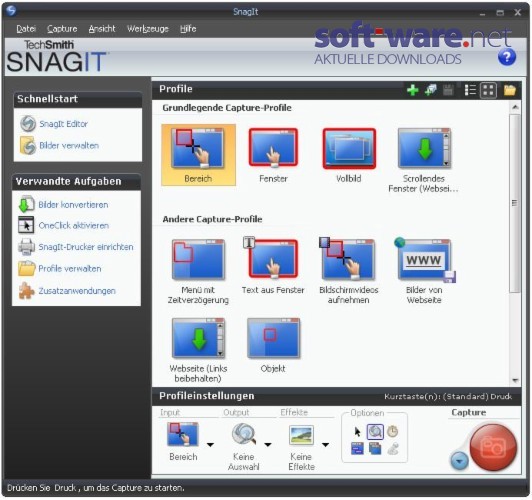Click the Grundlegende Capture-Profile heading

click(227, 108)
